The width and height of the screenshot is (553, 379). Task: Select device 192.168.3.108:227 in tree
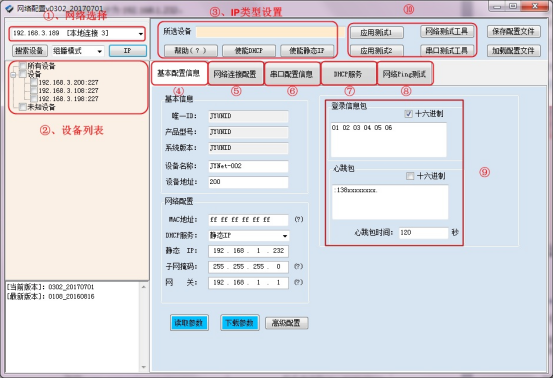68,91
